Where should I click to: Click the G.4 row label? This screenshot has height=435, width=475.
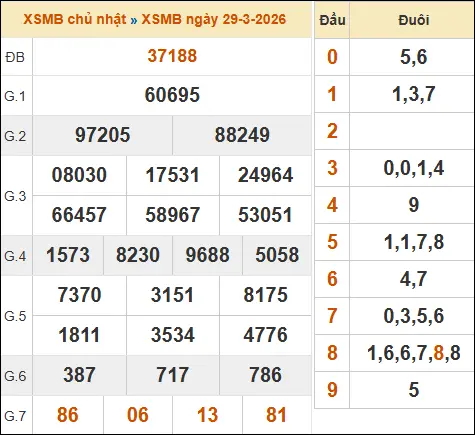point(15,256)
